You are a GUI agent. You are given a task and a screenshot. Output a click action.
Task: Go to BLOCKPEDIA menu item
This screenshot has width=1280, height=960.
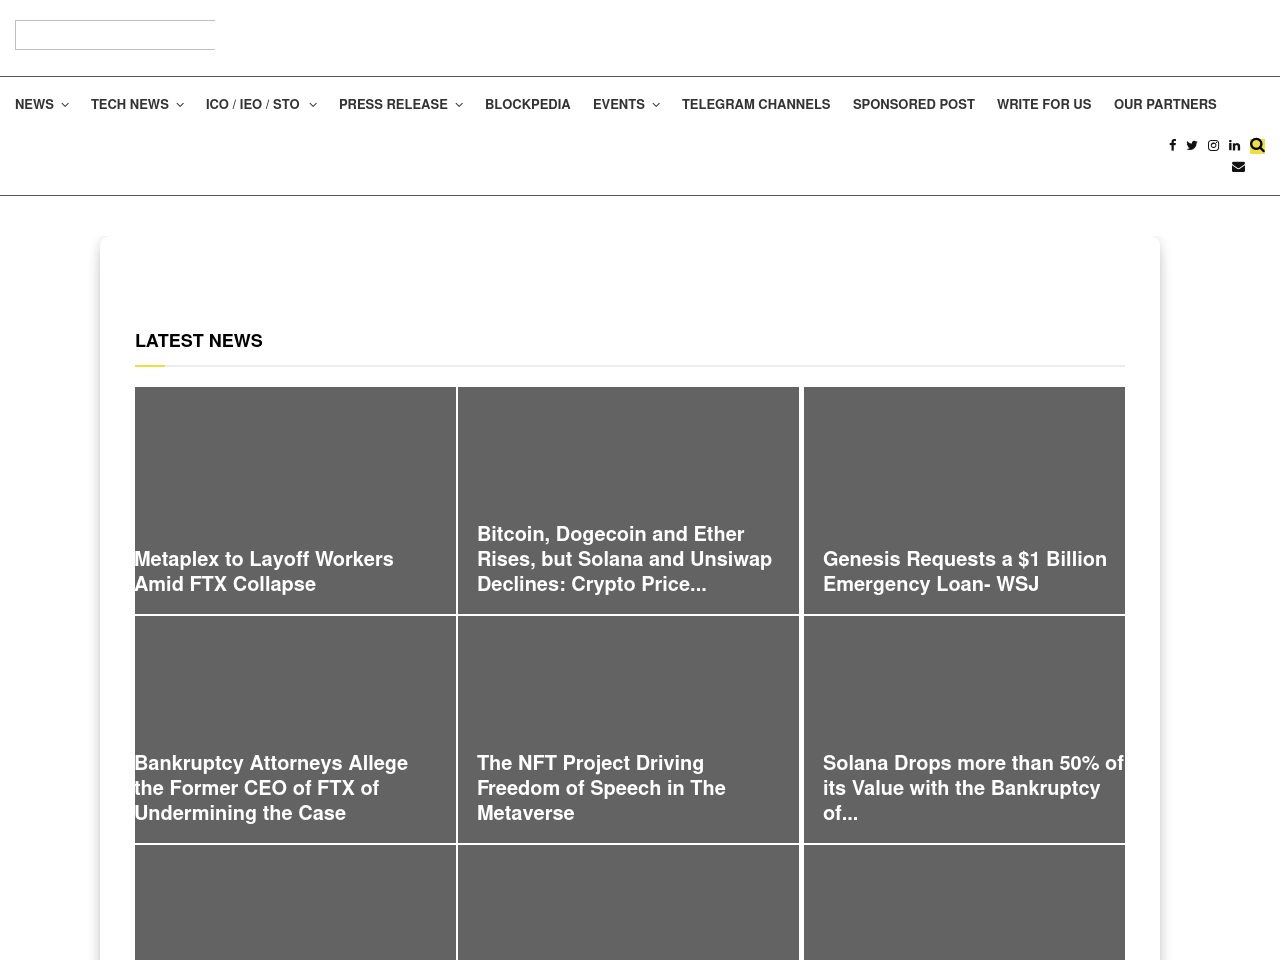(528, 104)
